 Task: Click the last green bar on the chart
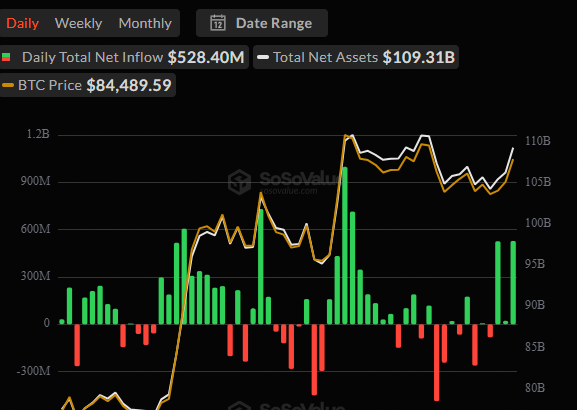point(513,283)
